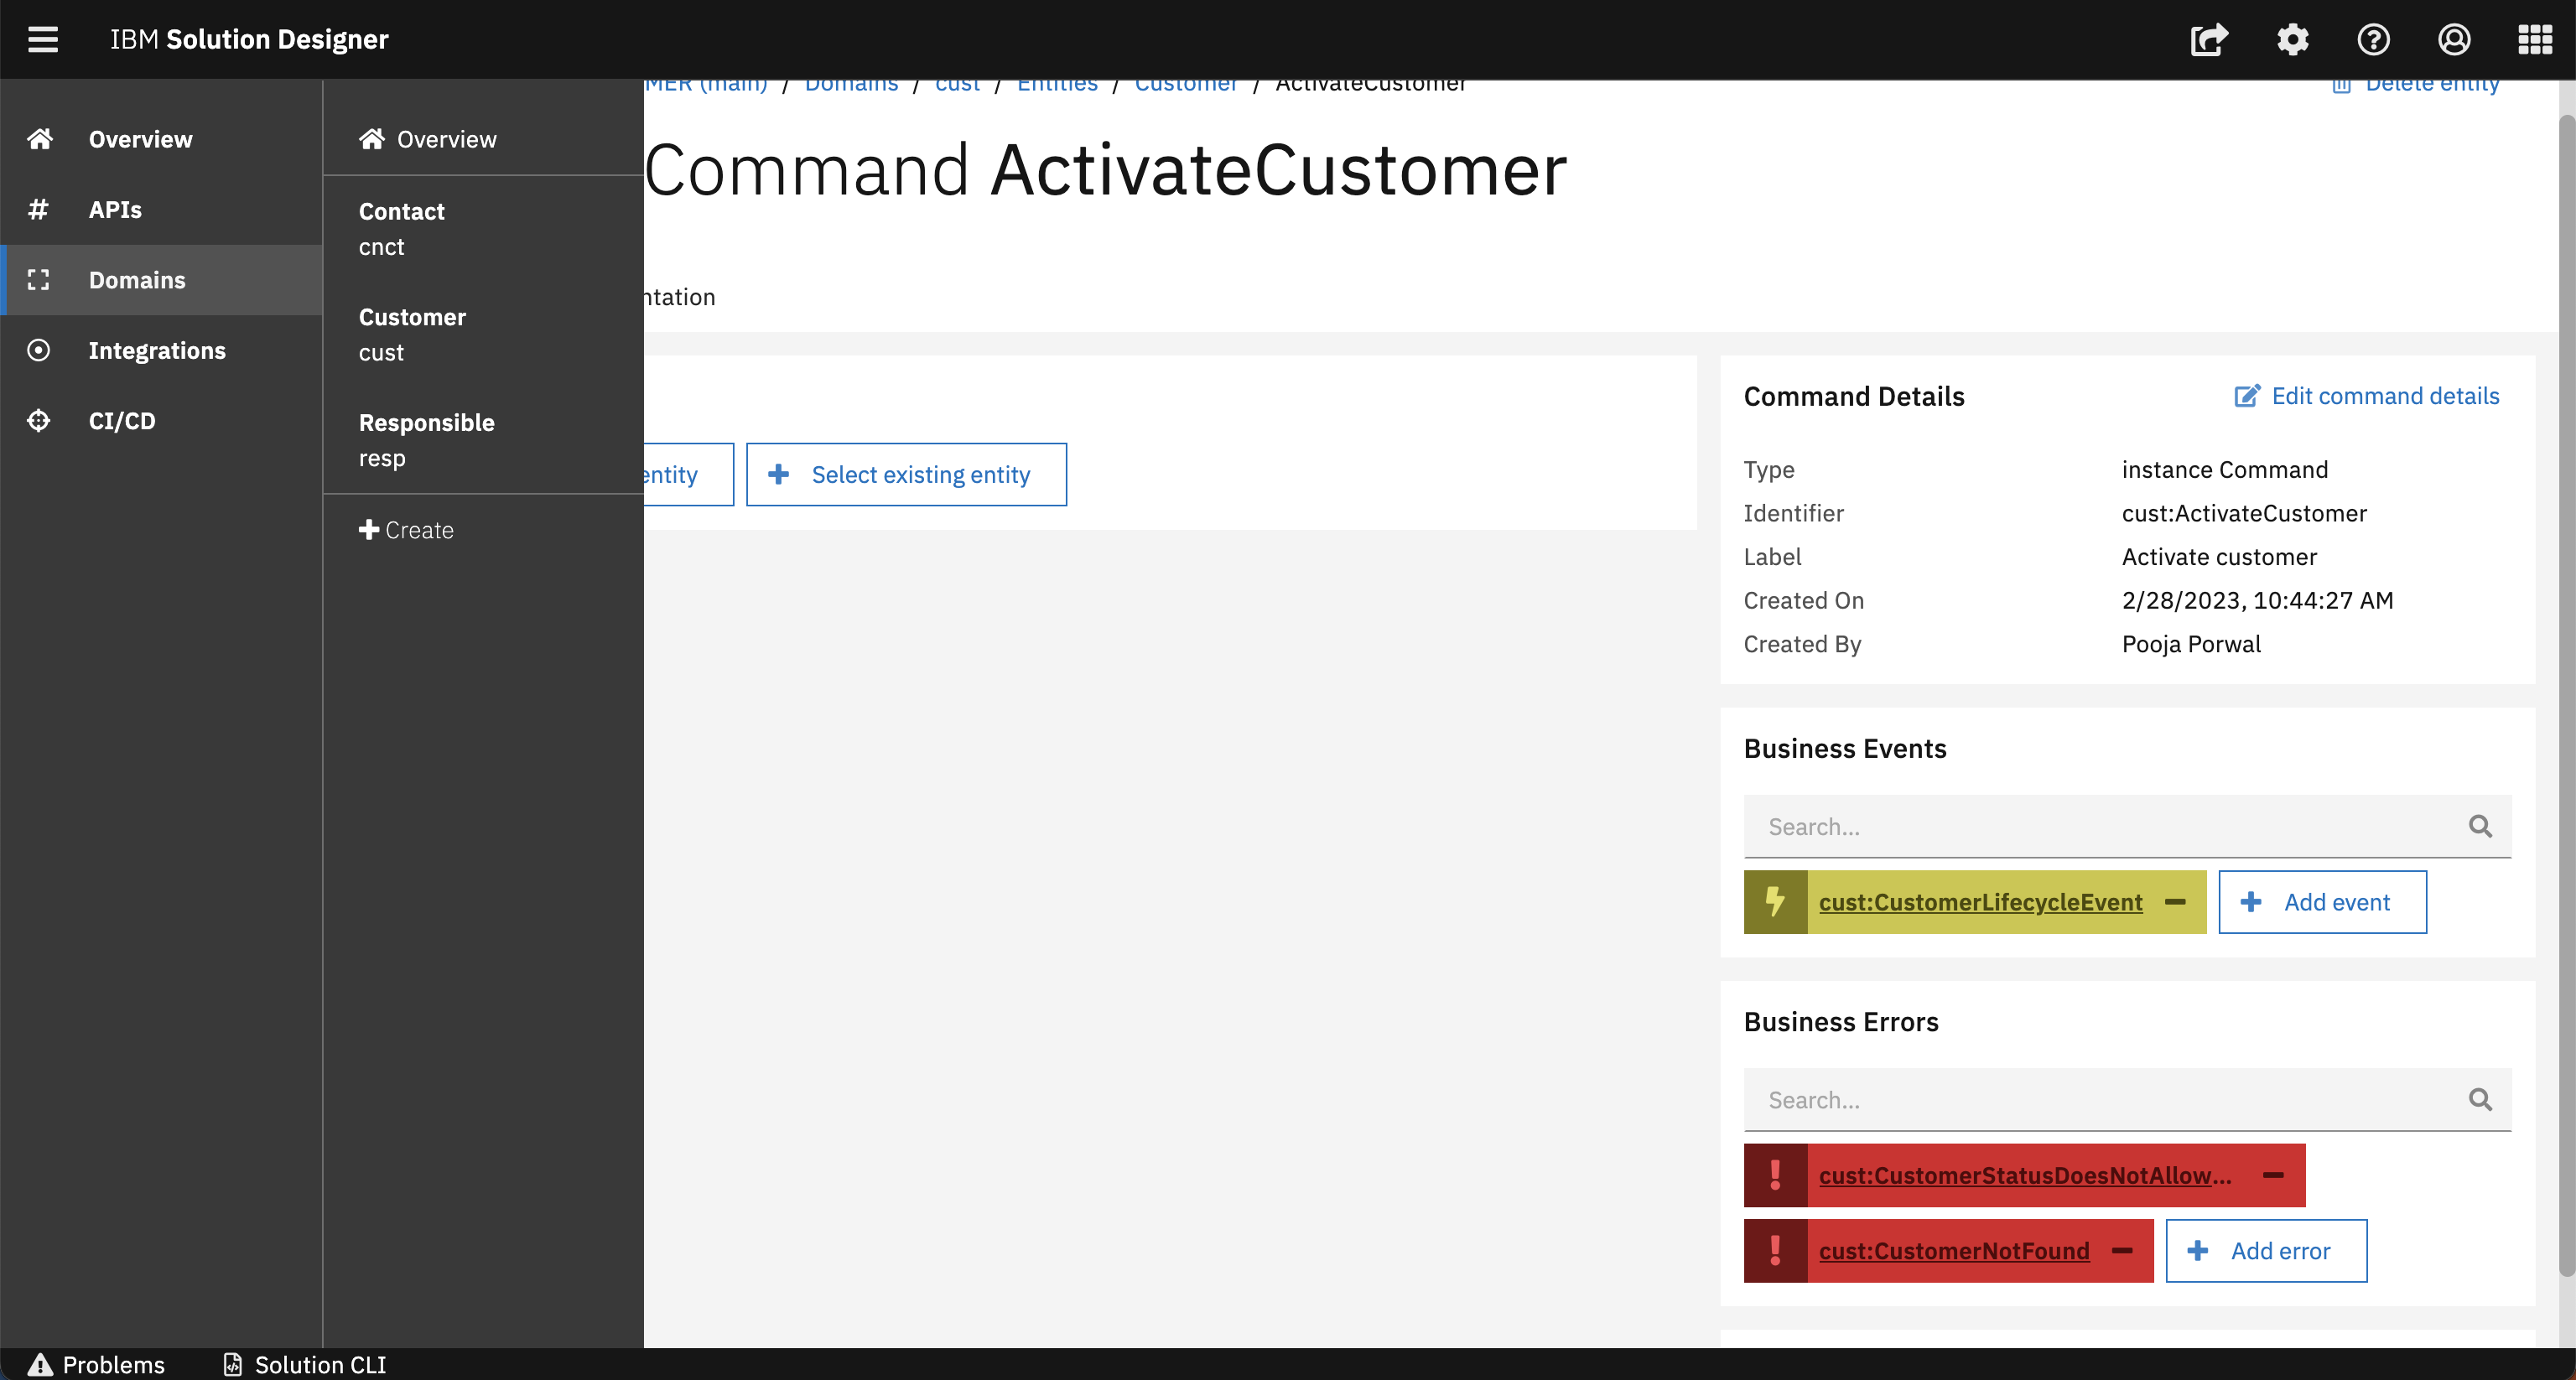This screenshot has height=1380, width=2576.
Task: Click Edit command details link
Action: pos(2367,396)
